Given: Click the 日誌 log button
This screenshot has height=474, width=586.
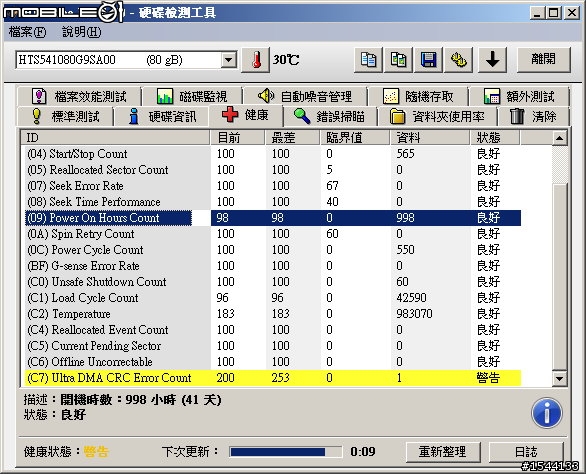Looking at the screenshot, I should [526, 452].
